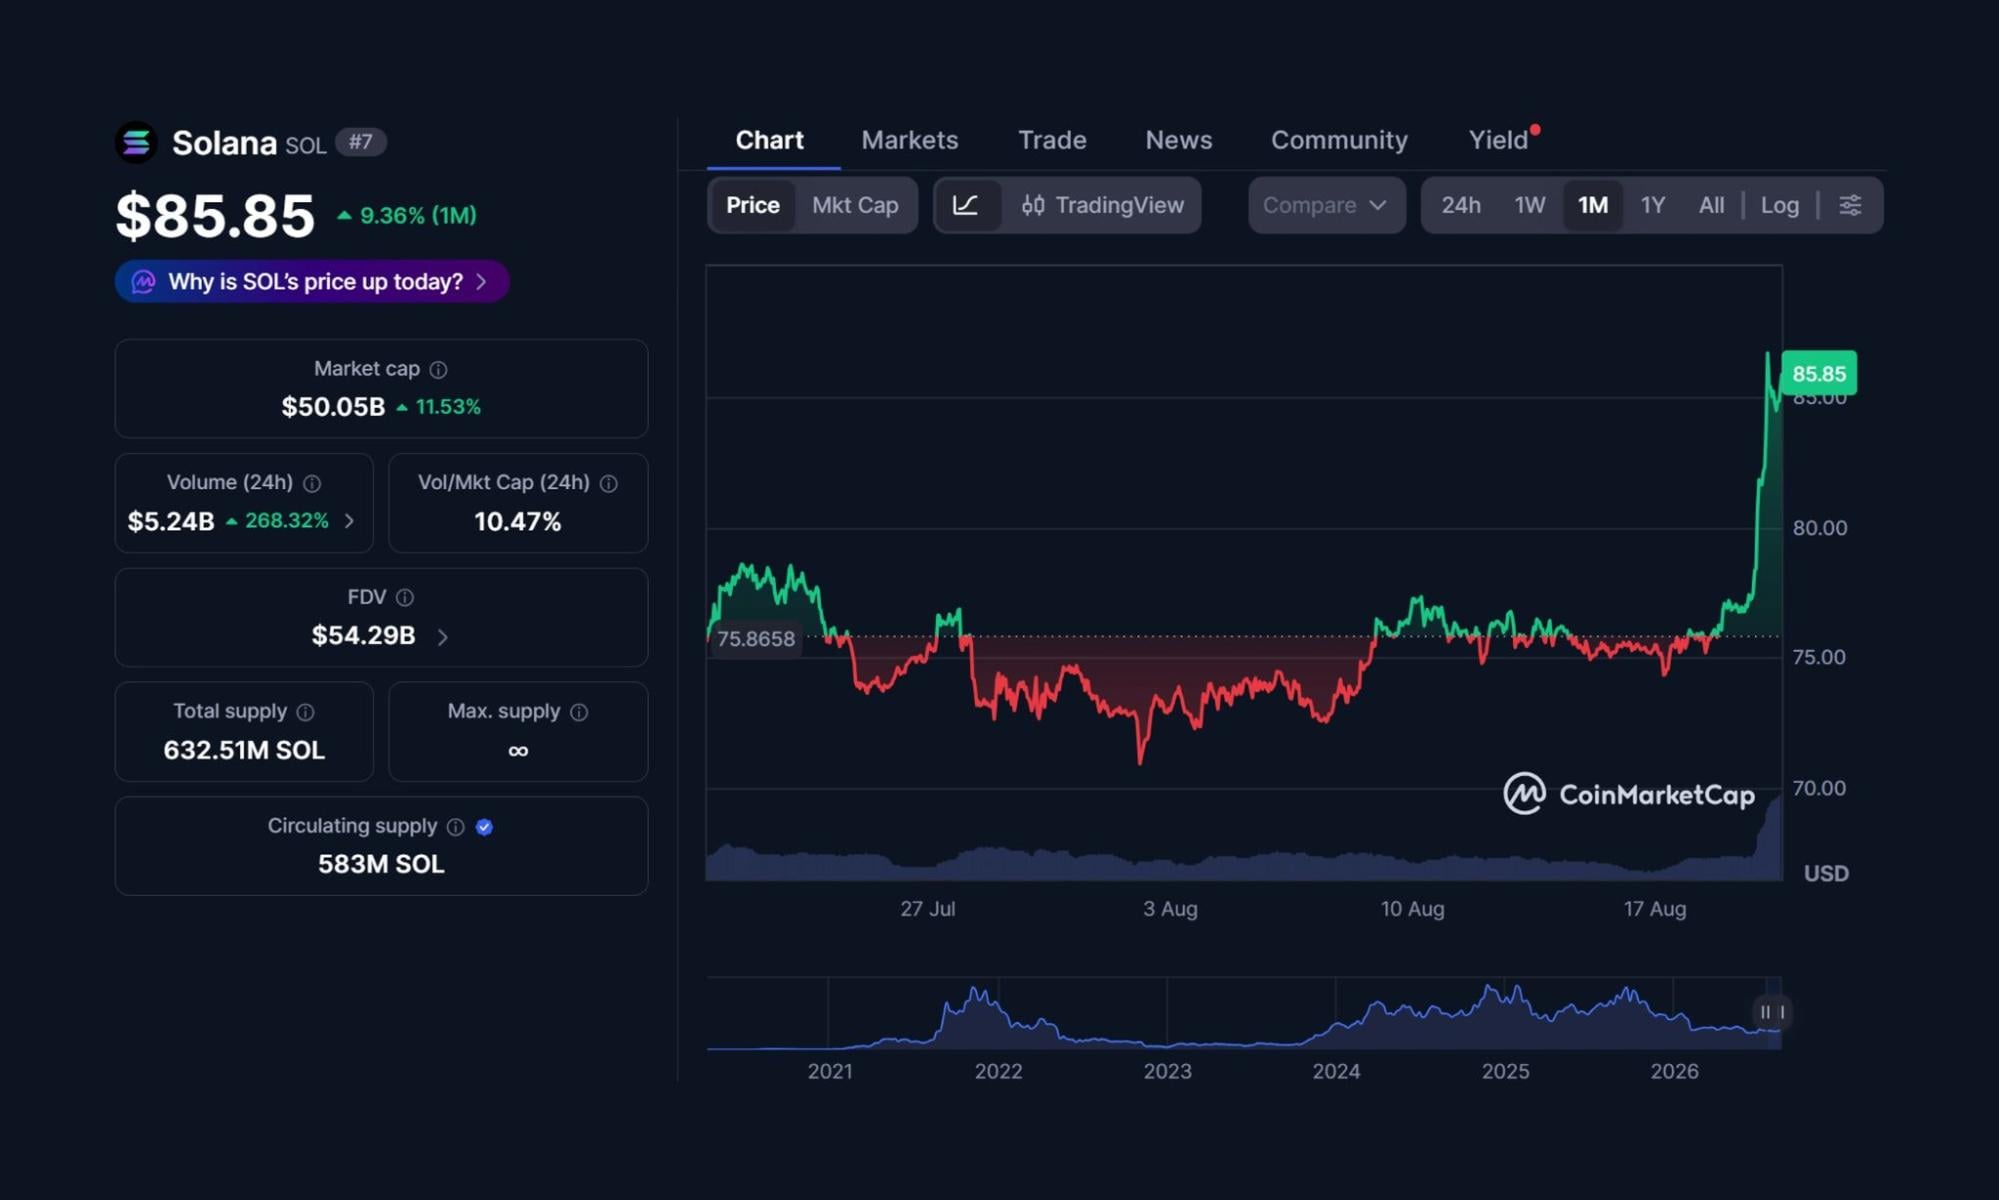Open the chart settings sliders icon
Screen dimensions: 1999x1200
pyautogui.click(x=1850, y=205)
